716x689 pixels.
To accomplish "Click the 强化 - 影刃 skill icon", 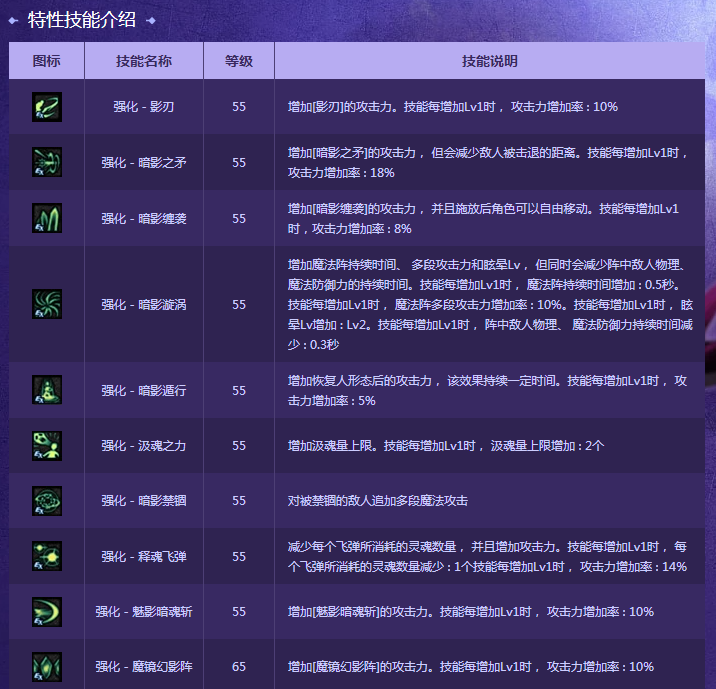I will (47, 107).
